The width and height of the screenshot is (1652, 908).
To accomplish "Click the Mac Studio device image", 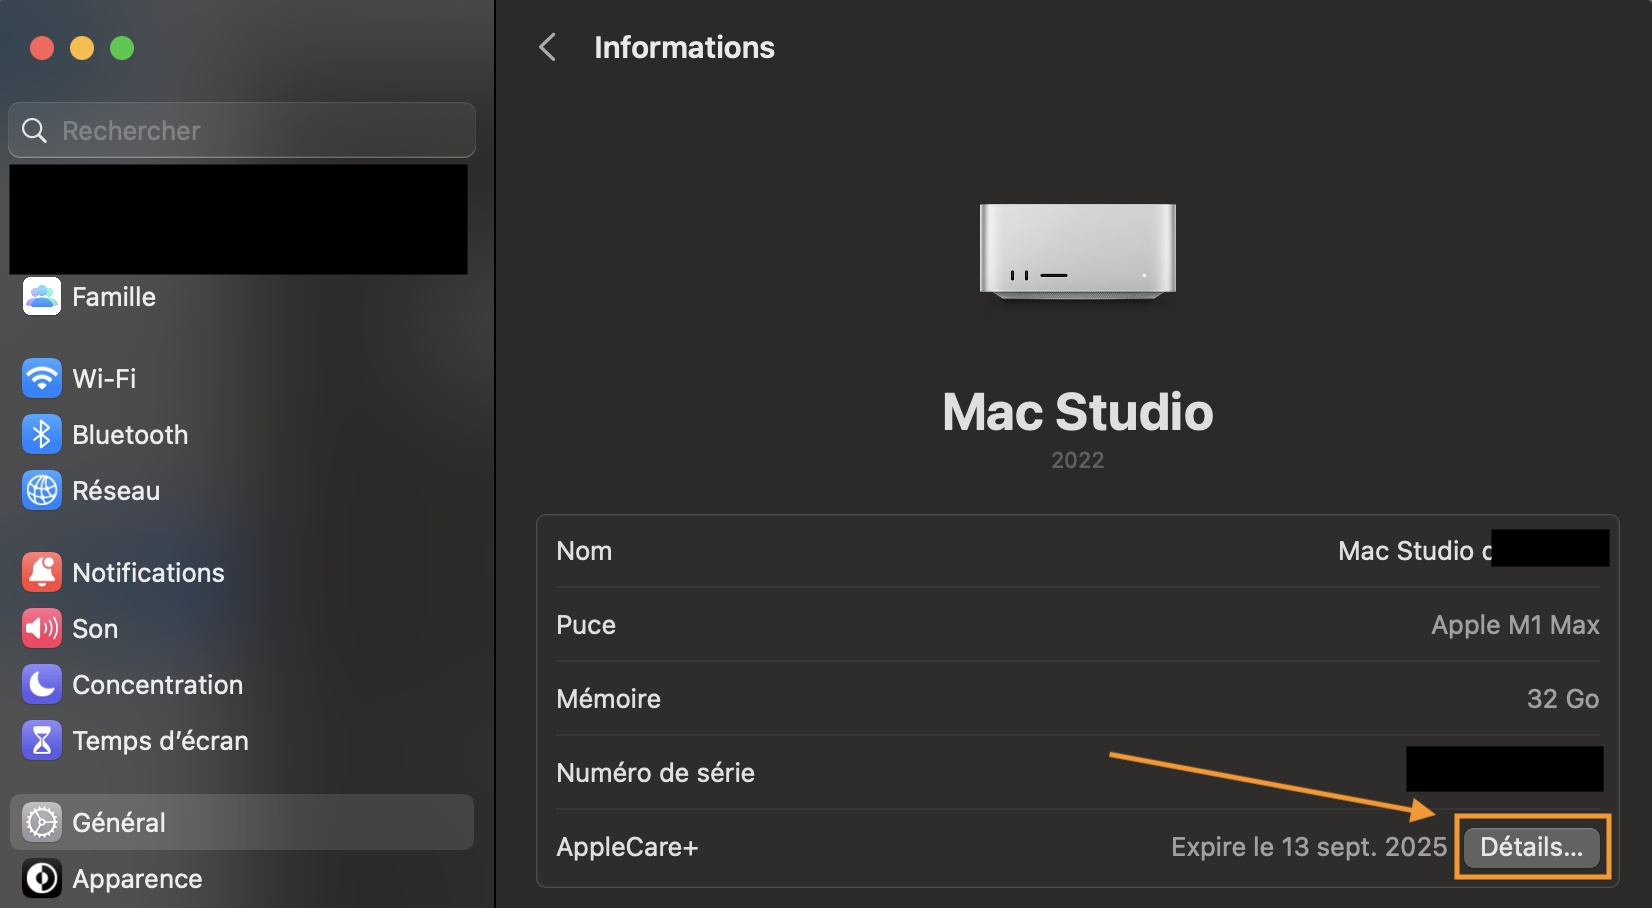I will pyautogui.click(x=1077, y=251).
